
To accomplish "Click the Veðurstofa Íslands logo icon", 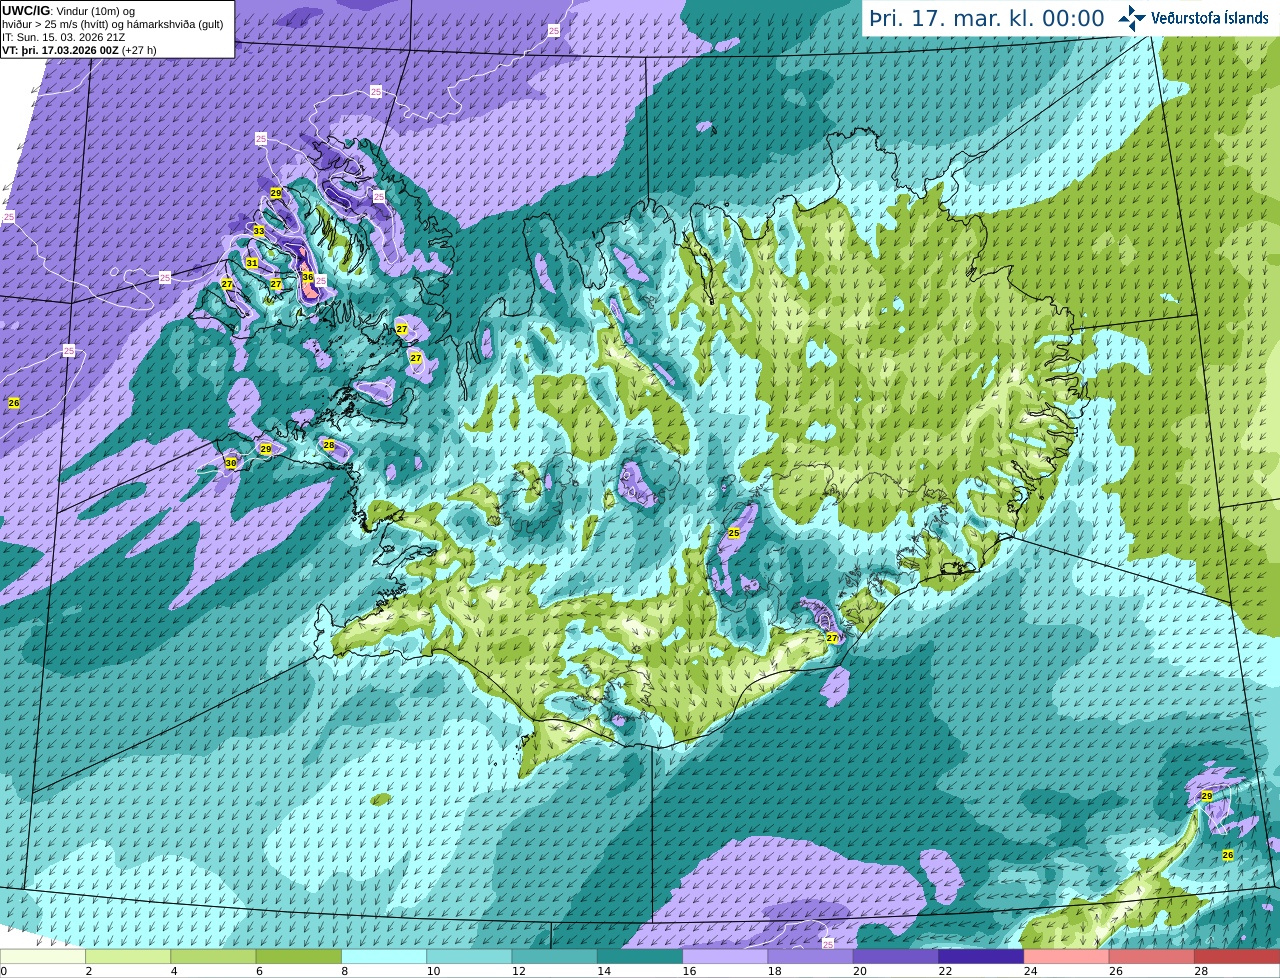I will (1132, 18).
